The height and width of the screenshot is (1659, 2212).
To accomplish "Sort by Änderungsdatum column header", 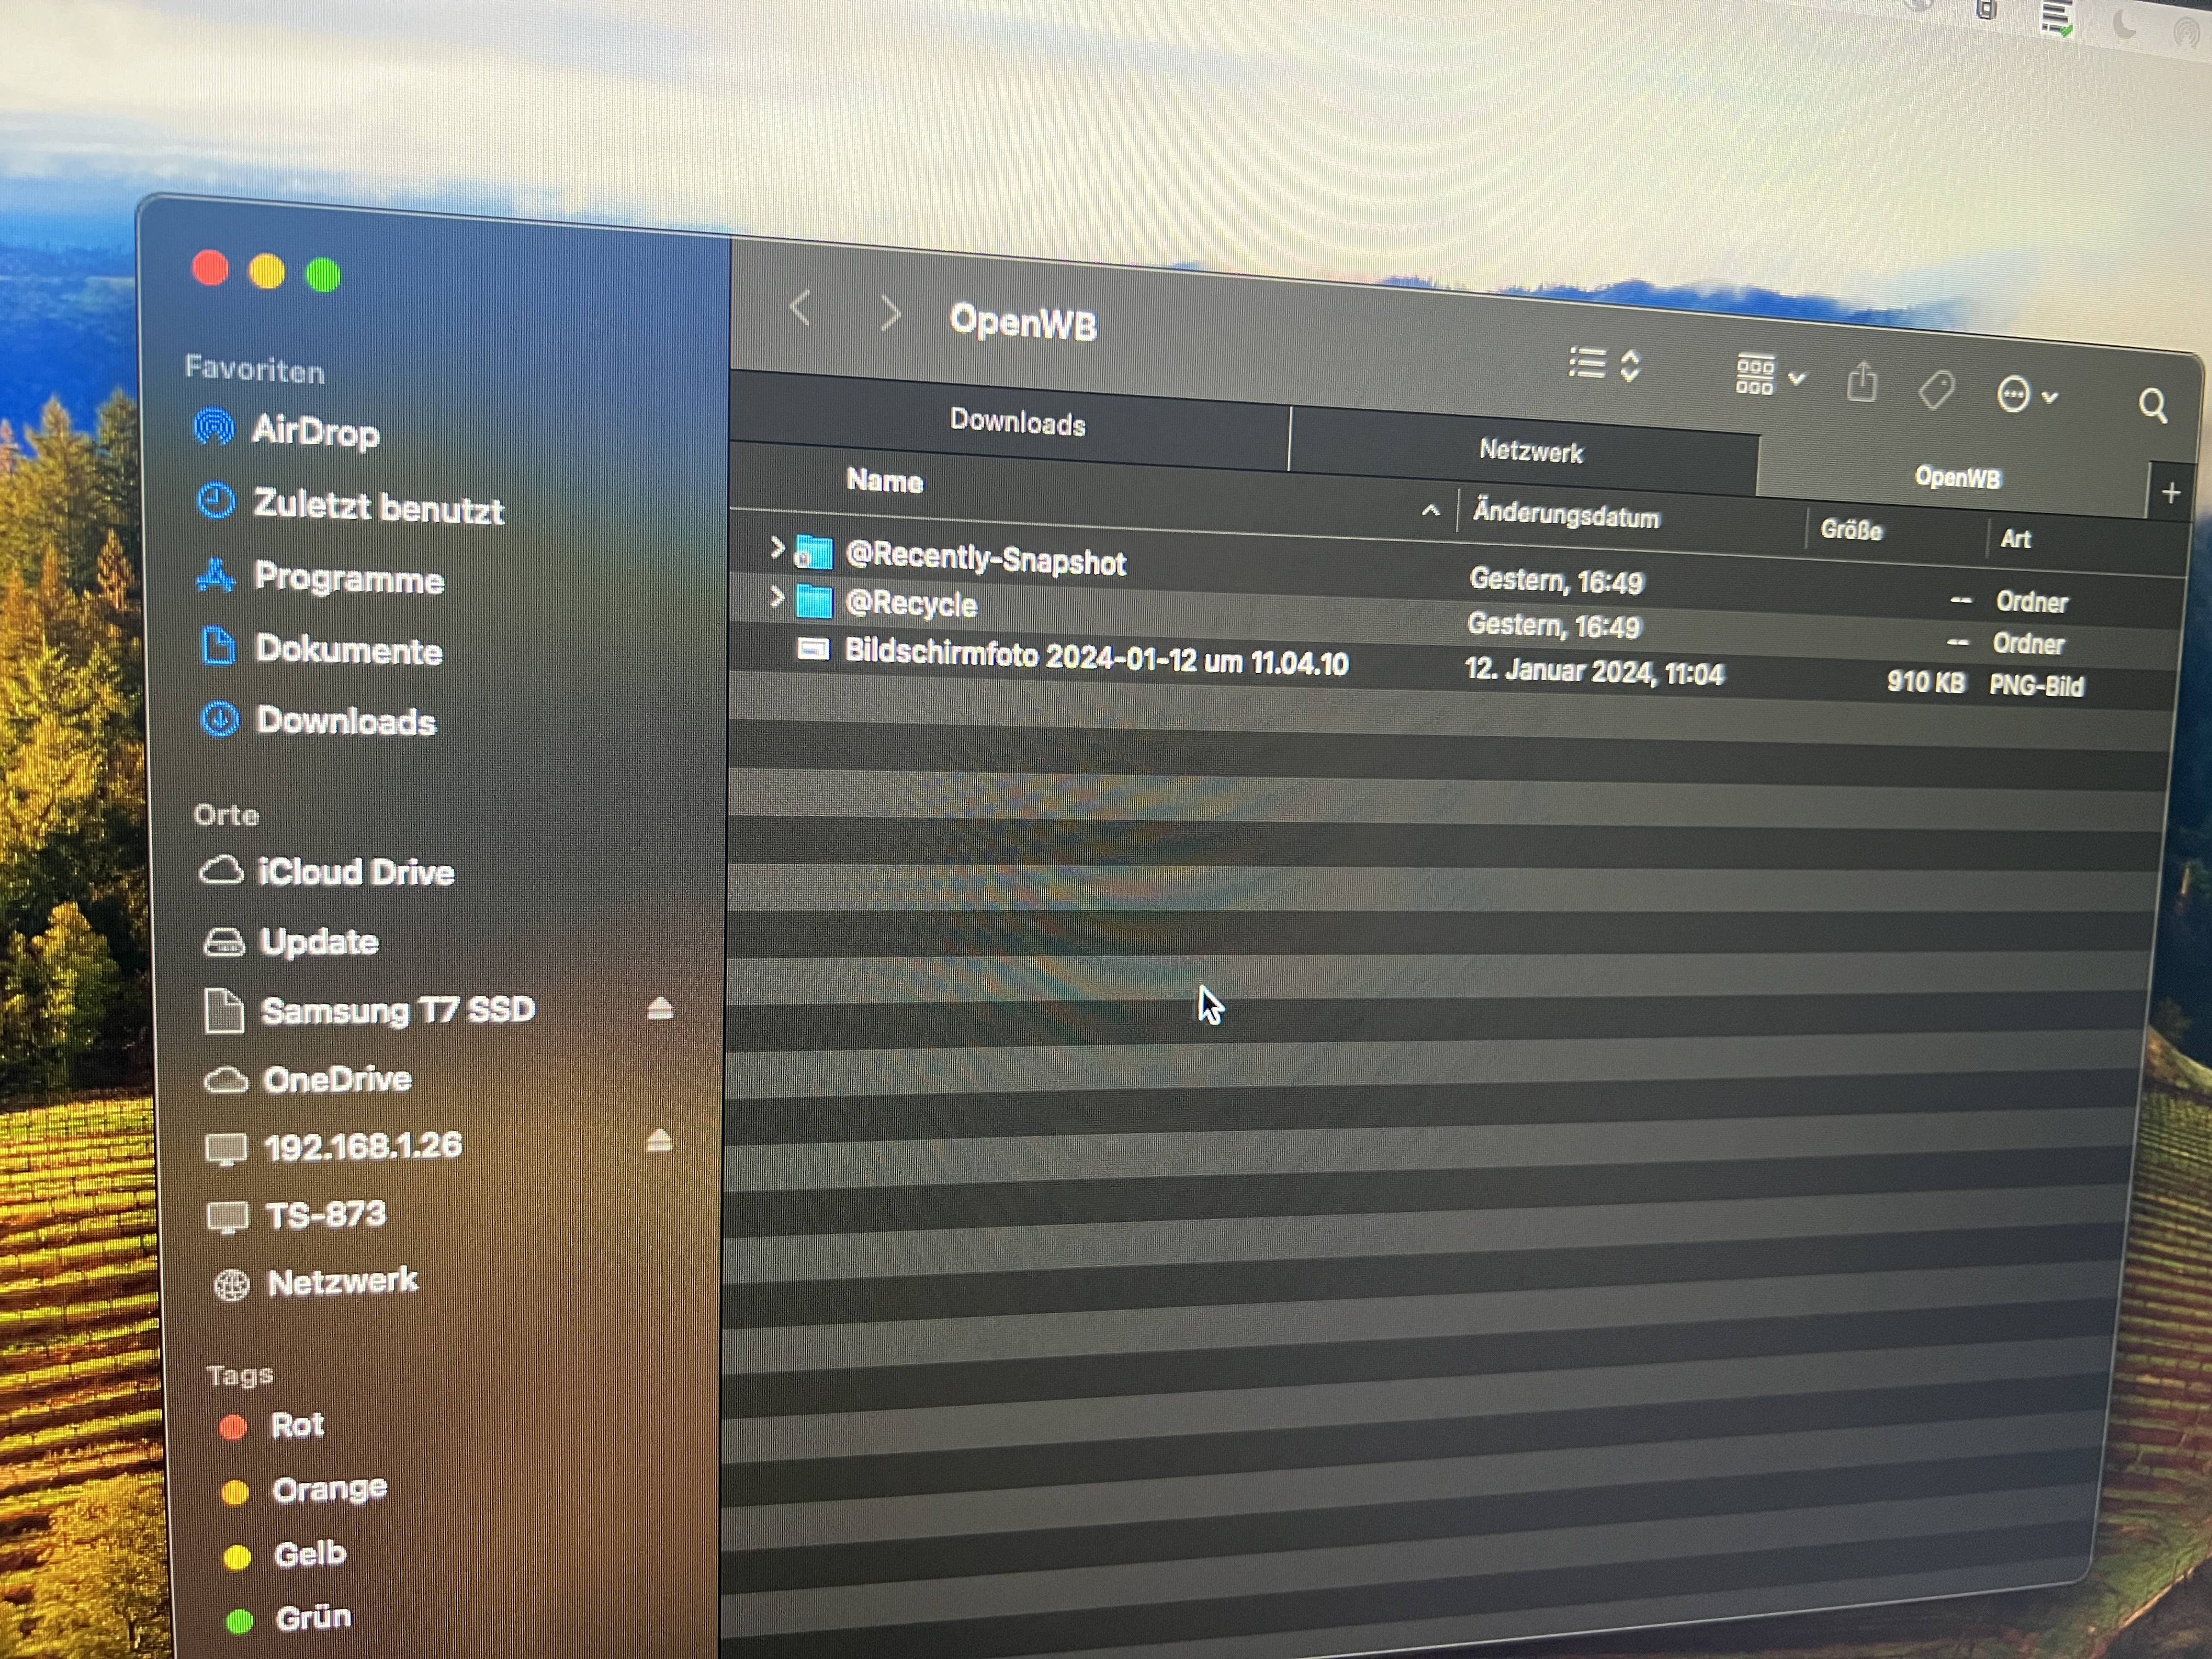I will click(1565, 516).
